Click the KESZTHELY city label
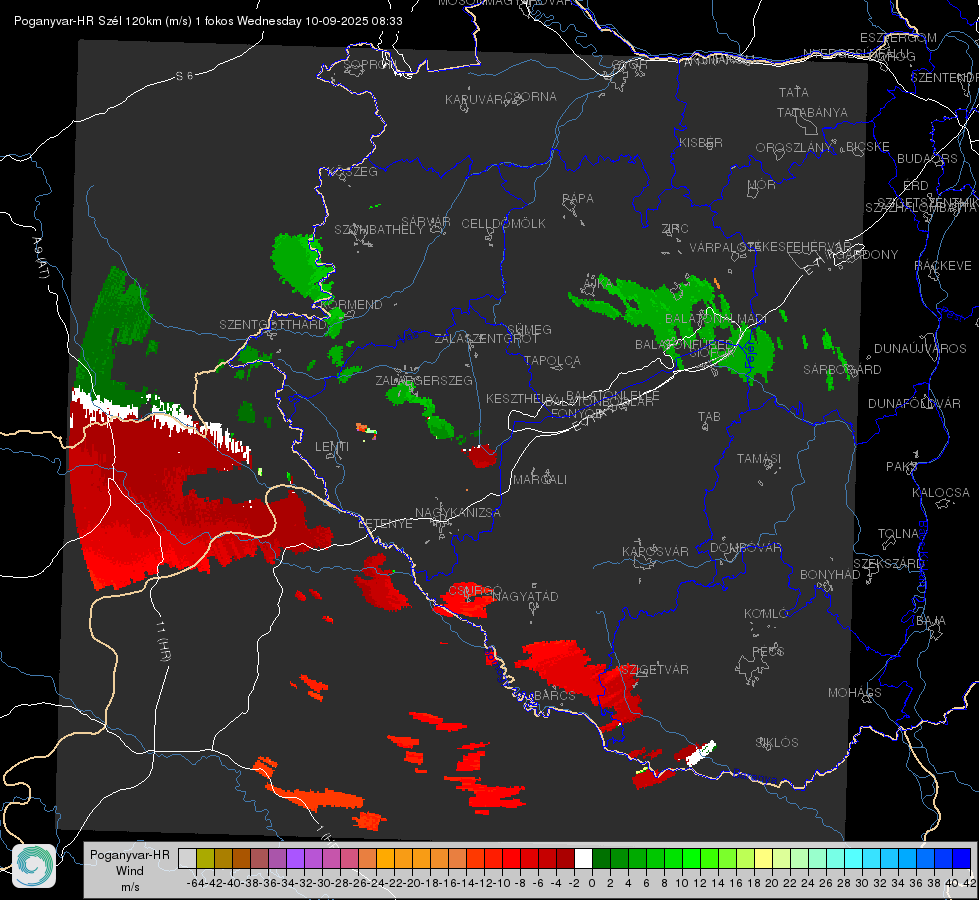 coord(520,398)
